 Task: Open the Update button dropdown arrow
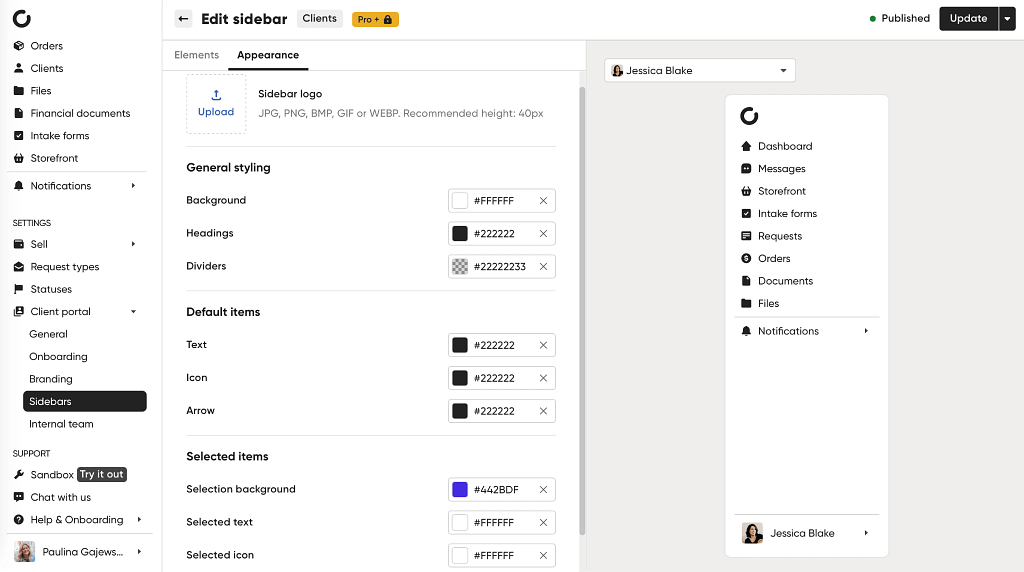1007,19
